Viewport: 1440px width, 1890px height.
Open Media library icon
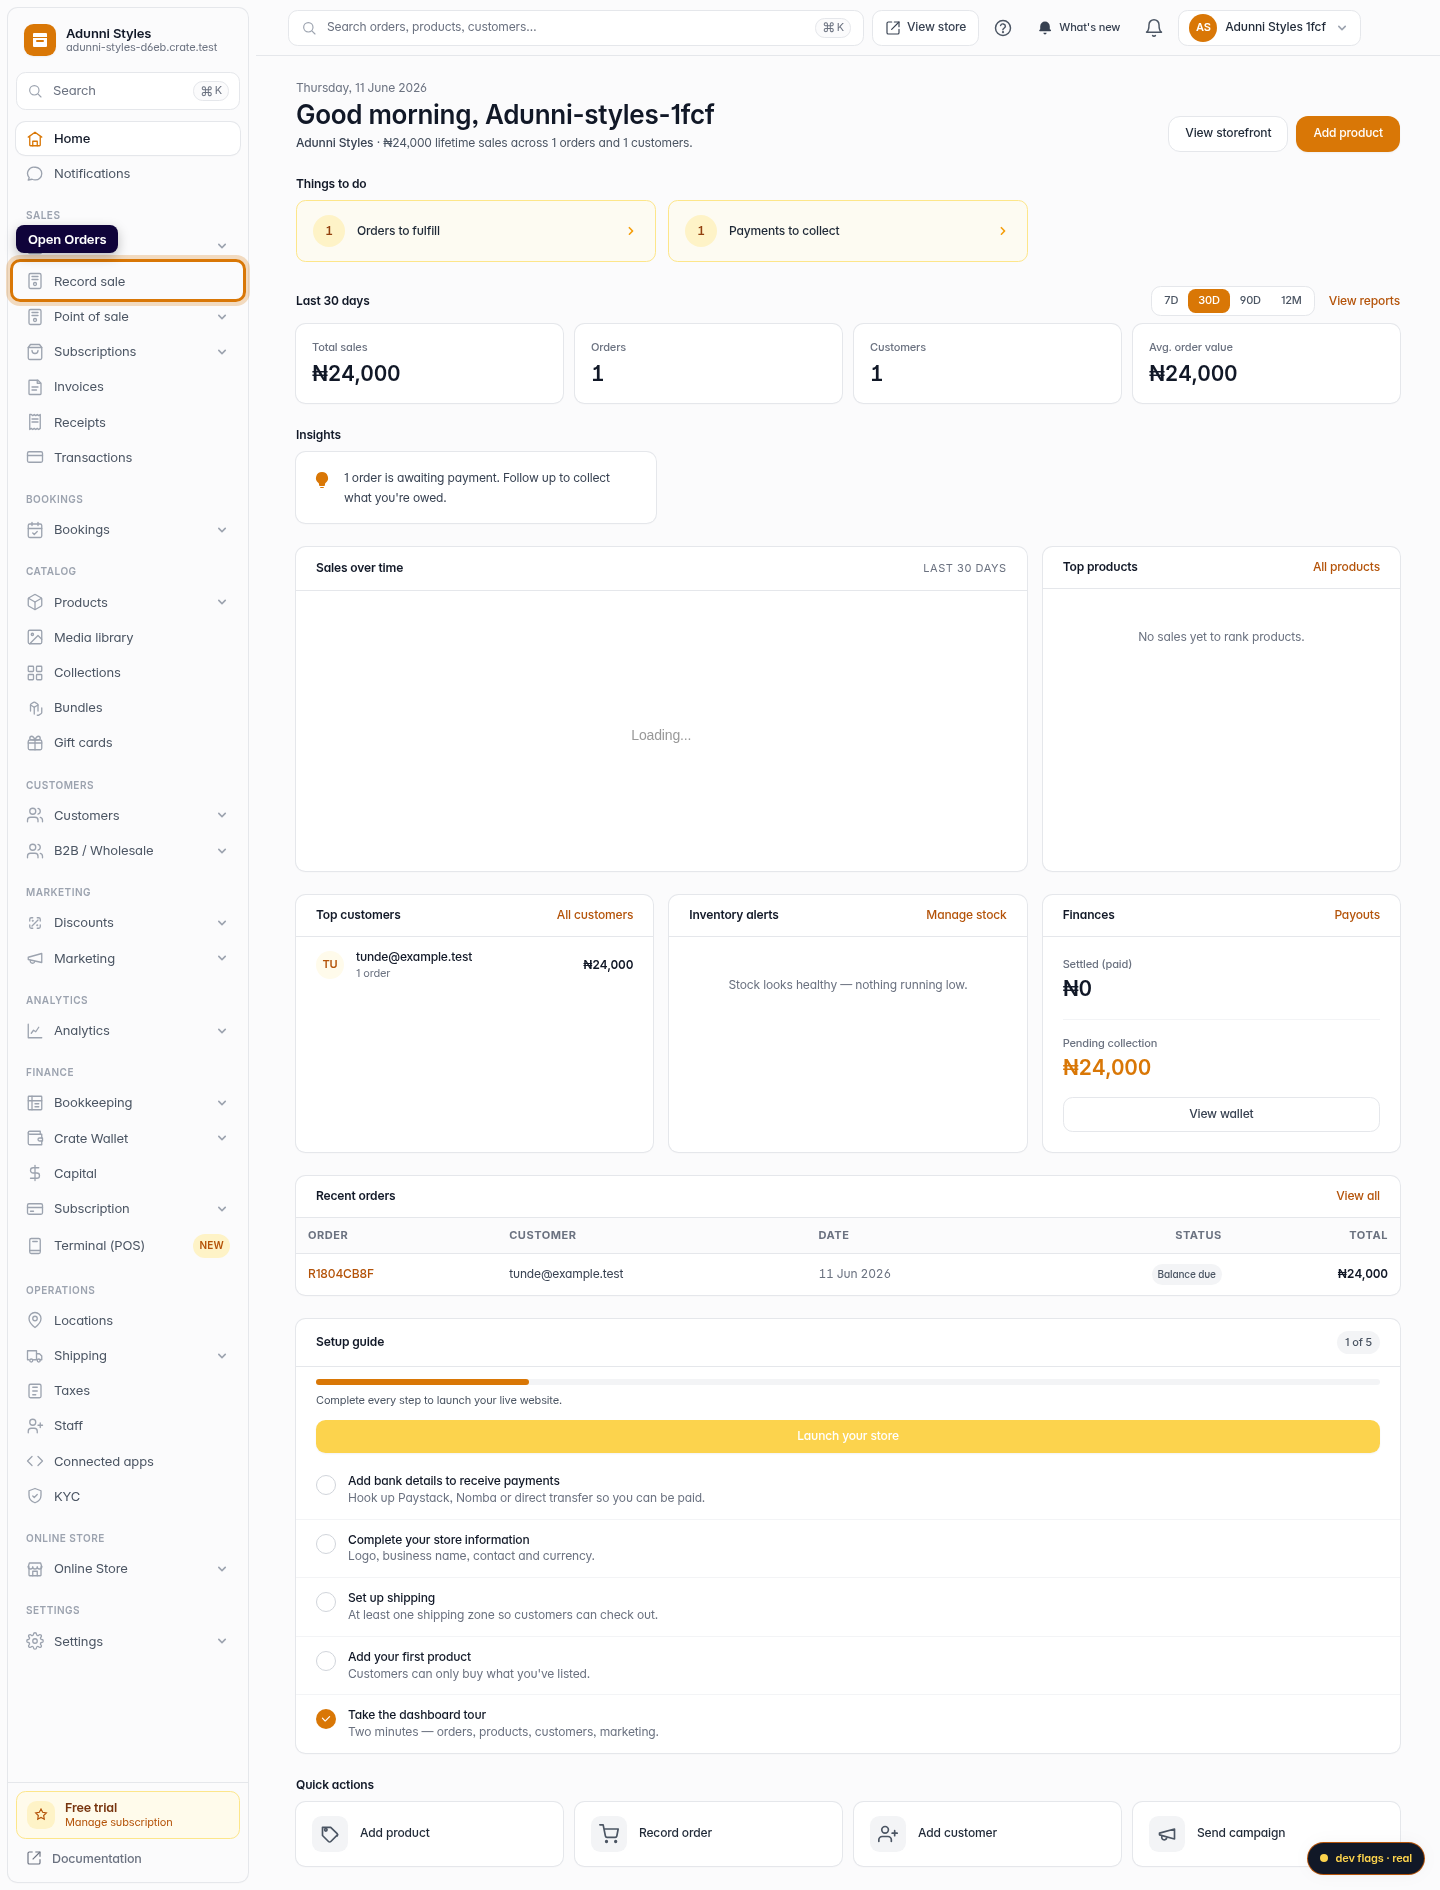[35, 637]
